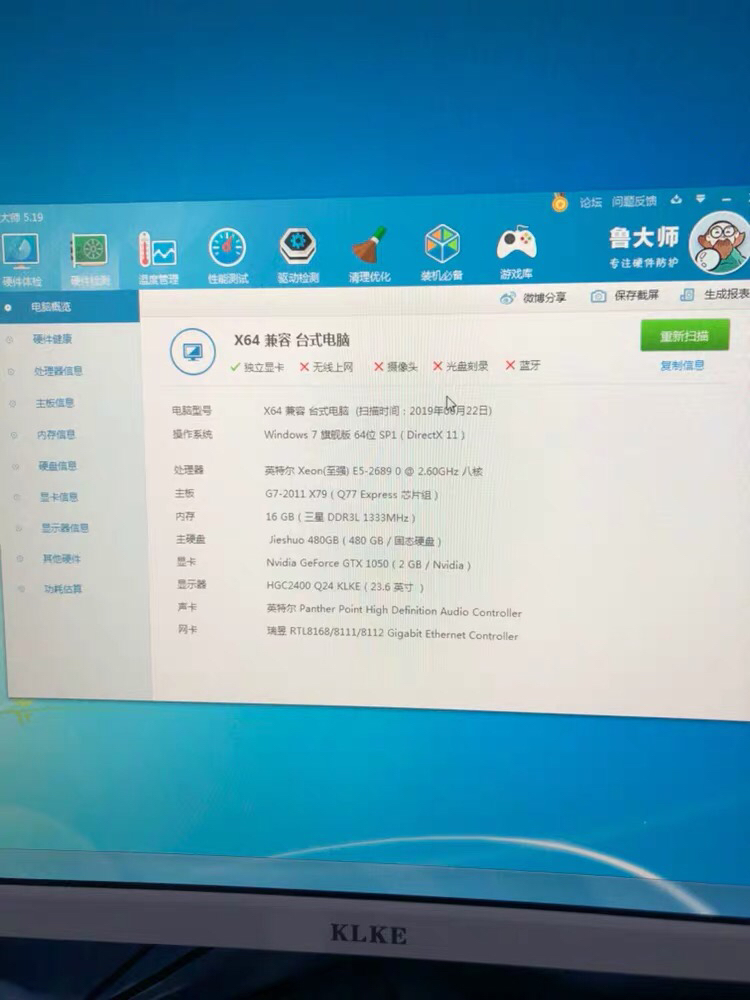Viewport: 750px width, 1000px height.
Task: Open the title bar dropdown menu arrow
Action: [x=701, y=199]
